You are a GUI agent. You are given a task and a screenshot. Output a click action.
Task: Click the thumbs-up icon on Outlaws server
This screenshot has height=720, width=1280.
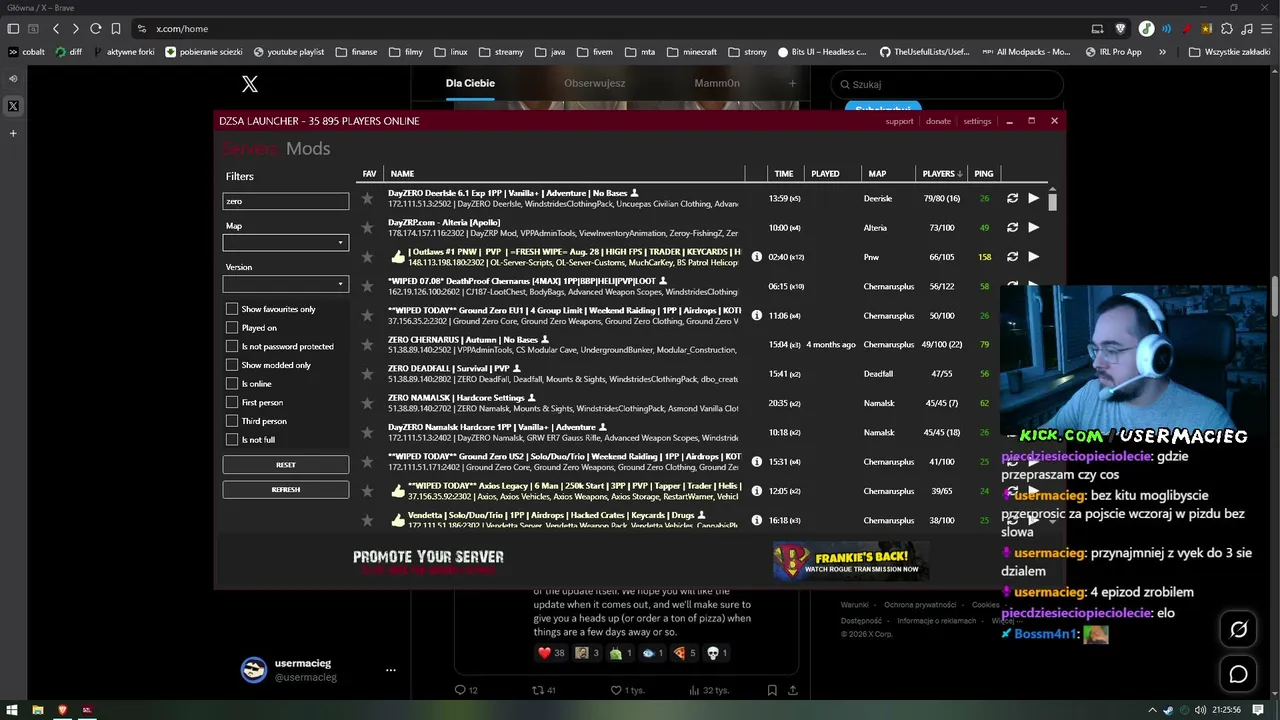coord(398,257)
